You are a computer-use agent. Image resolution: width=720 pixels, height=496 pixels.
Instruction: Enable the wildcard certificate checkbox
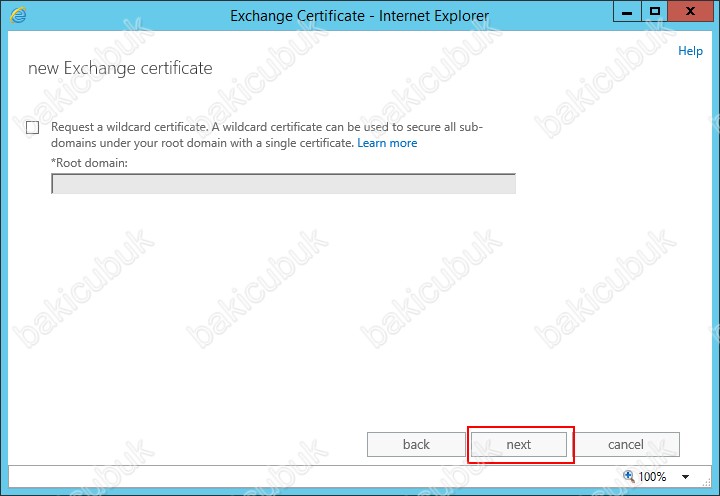tap(33, 127)
